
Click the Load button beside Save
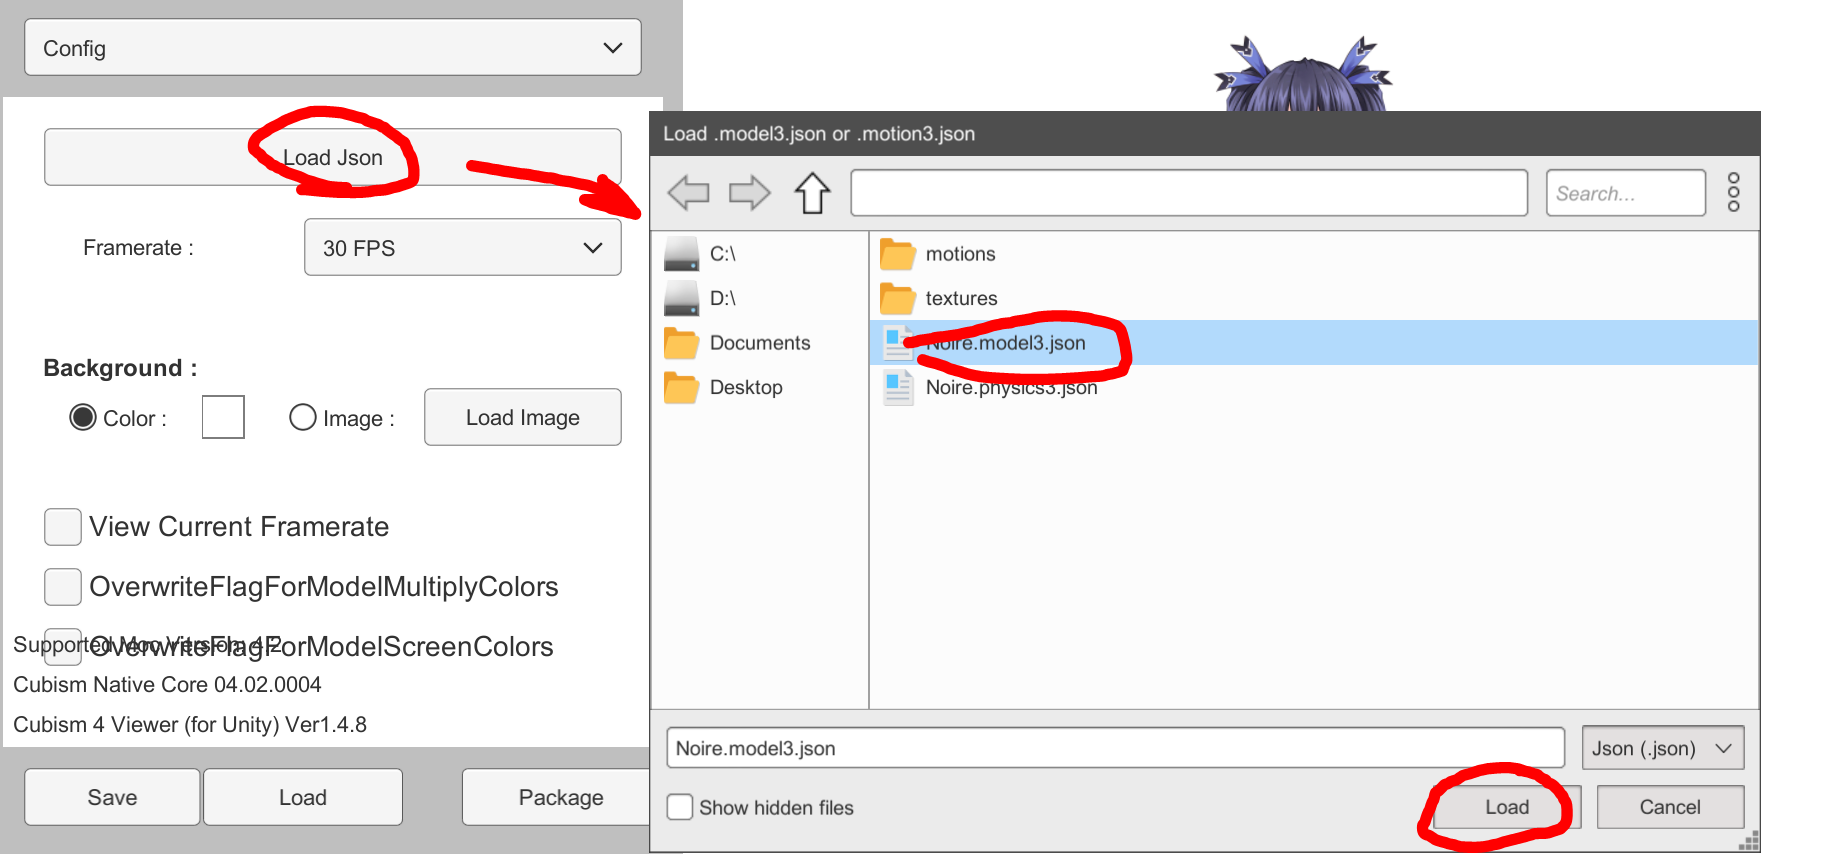coord(303,797)
